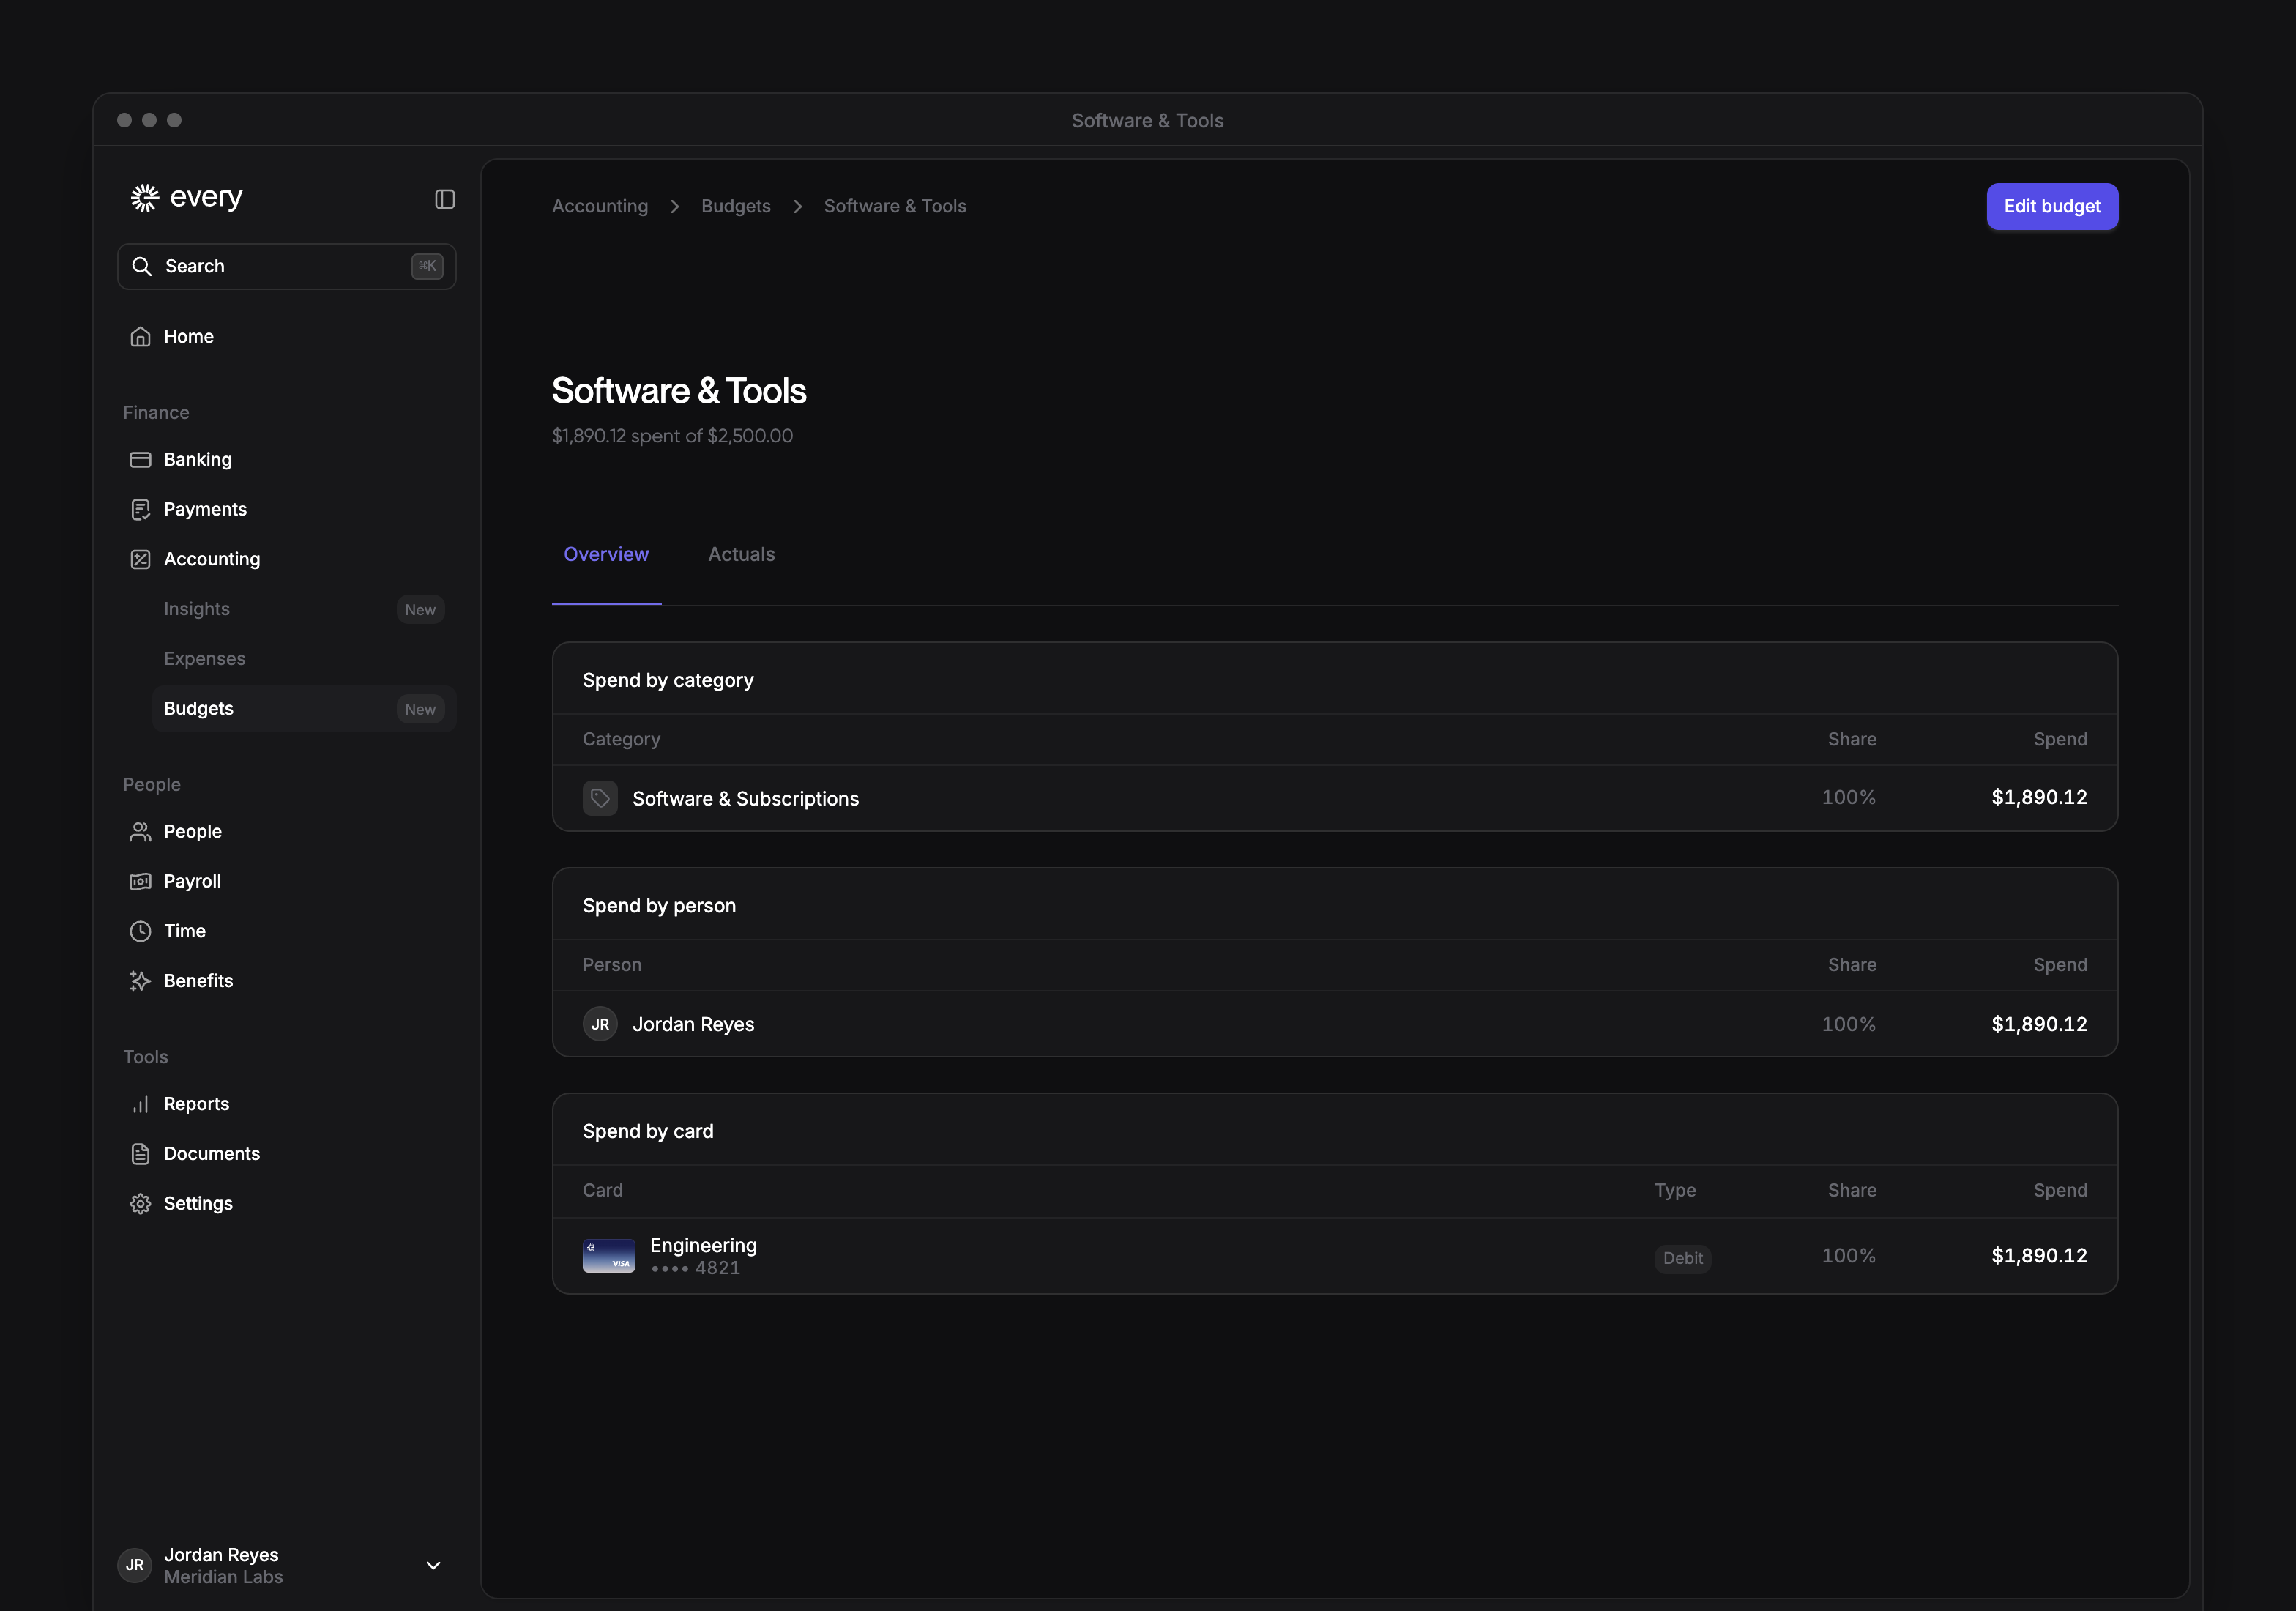Click the Jordan Reyes person row name
This screenshot has height=1611, width=2296.
(x=694, y=1024)
